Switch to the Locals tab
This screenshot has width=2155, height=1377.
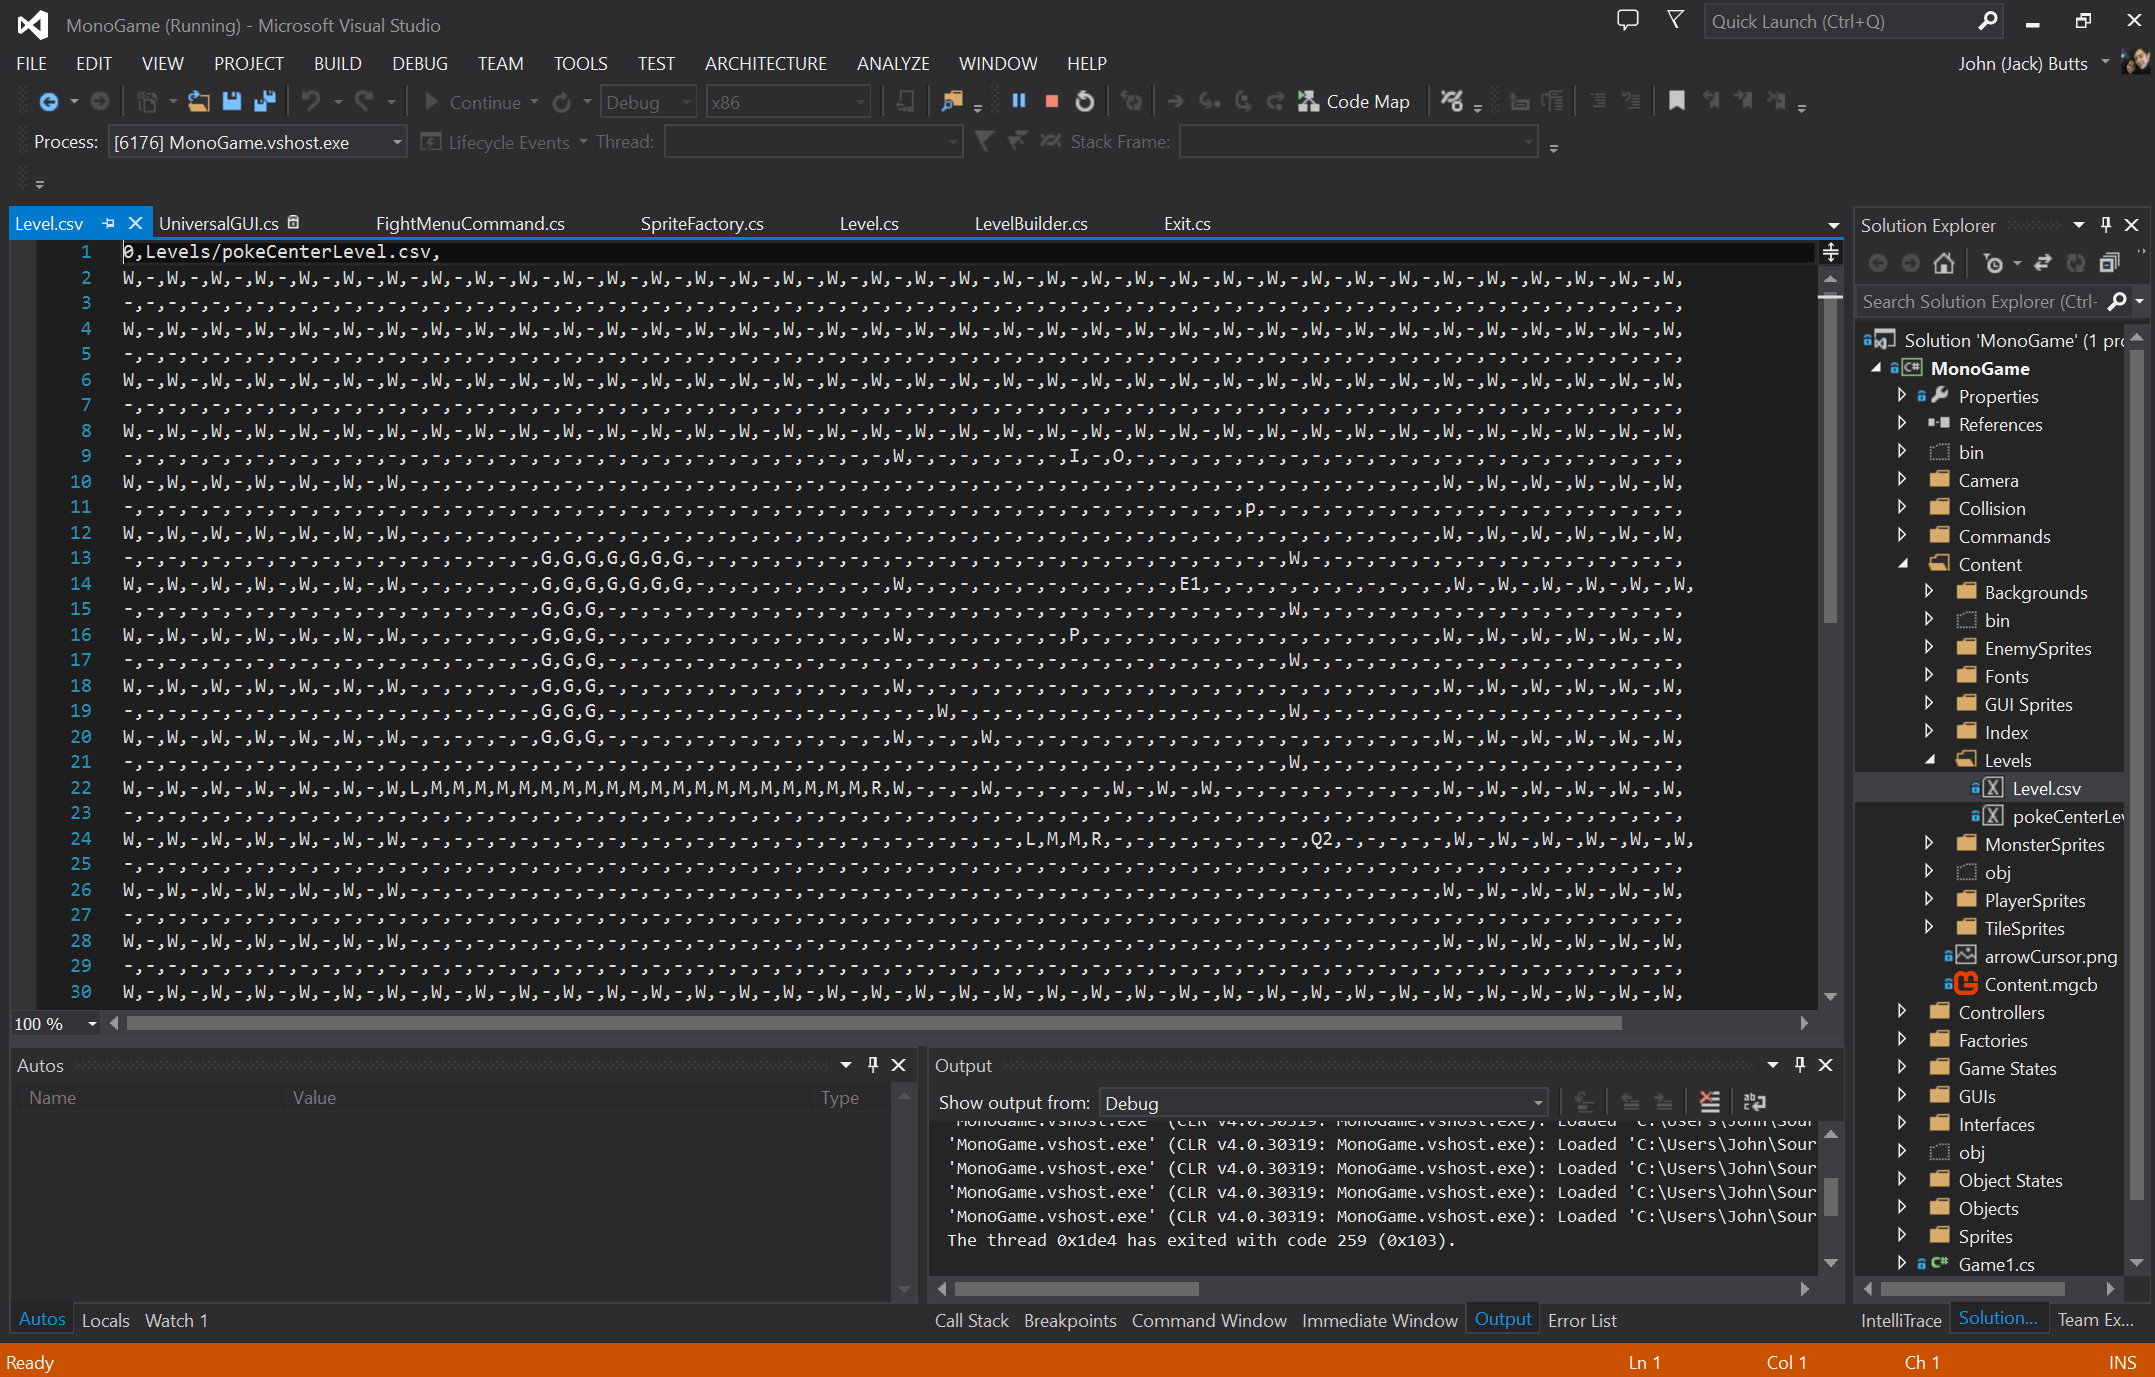tap(106, 1320)
